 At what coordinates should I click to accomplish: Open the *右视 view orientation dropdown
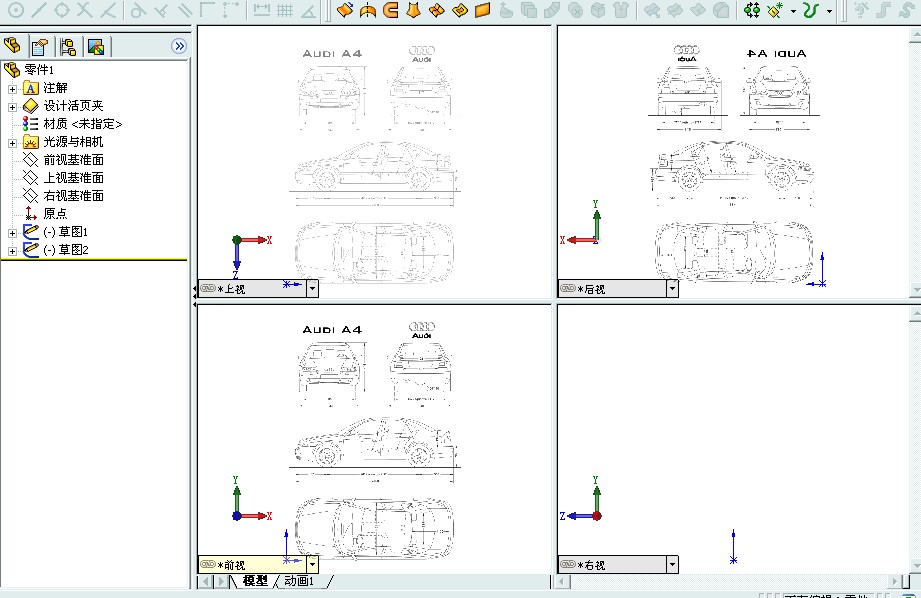(673, 565)
